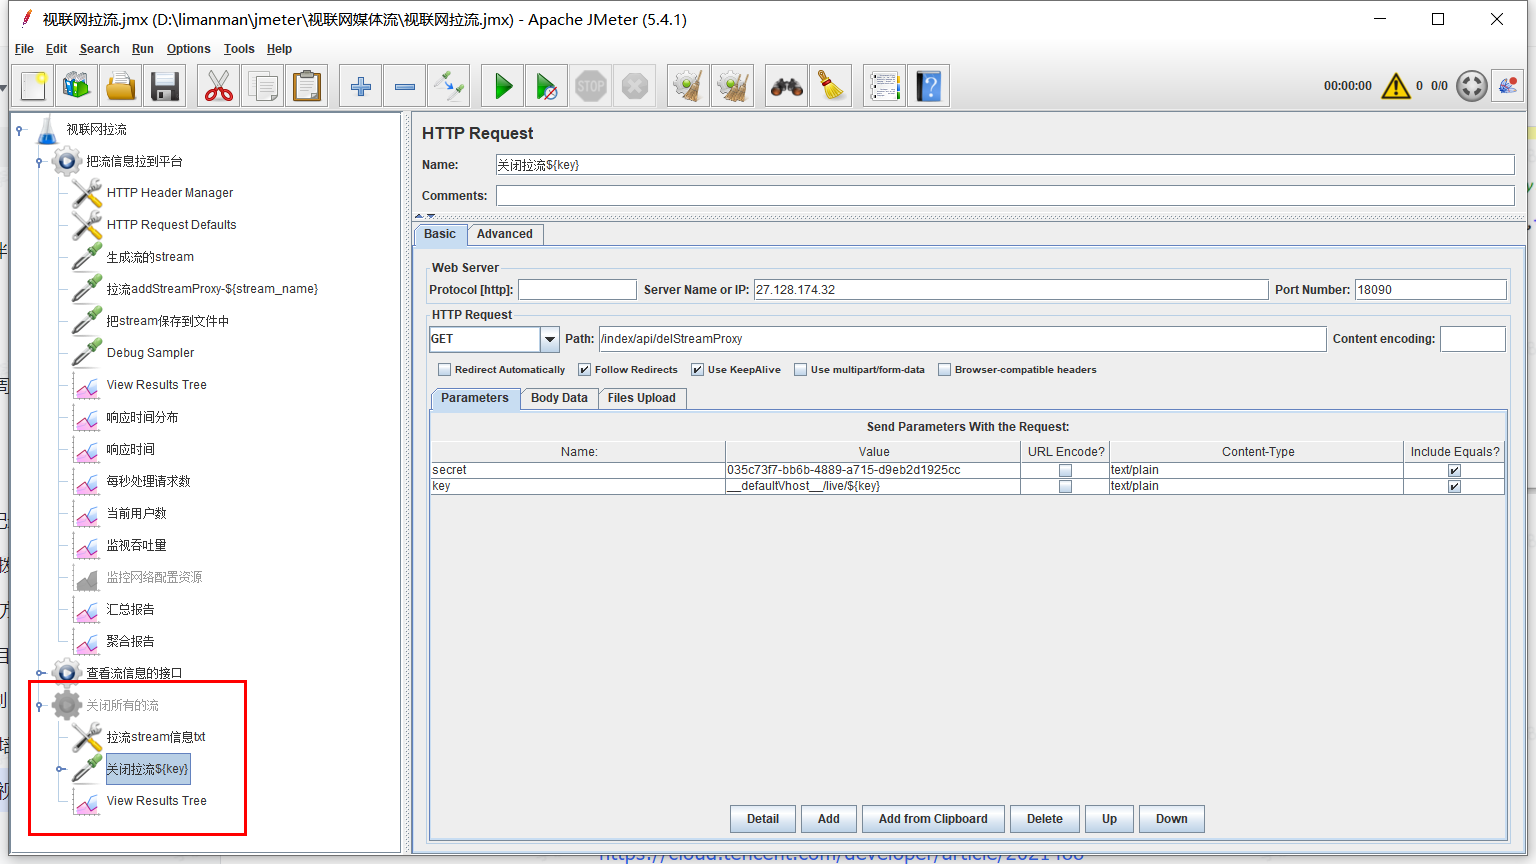Screen dimensions: 1536x864
Task: Click the green Start run icon
Action: [503, 87]
